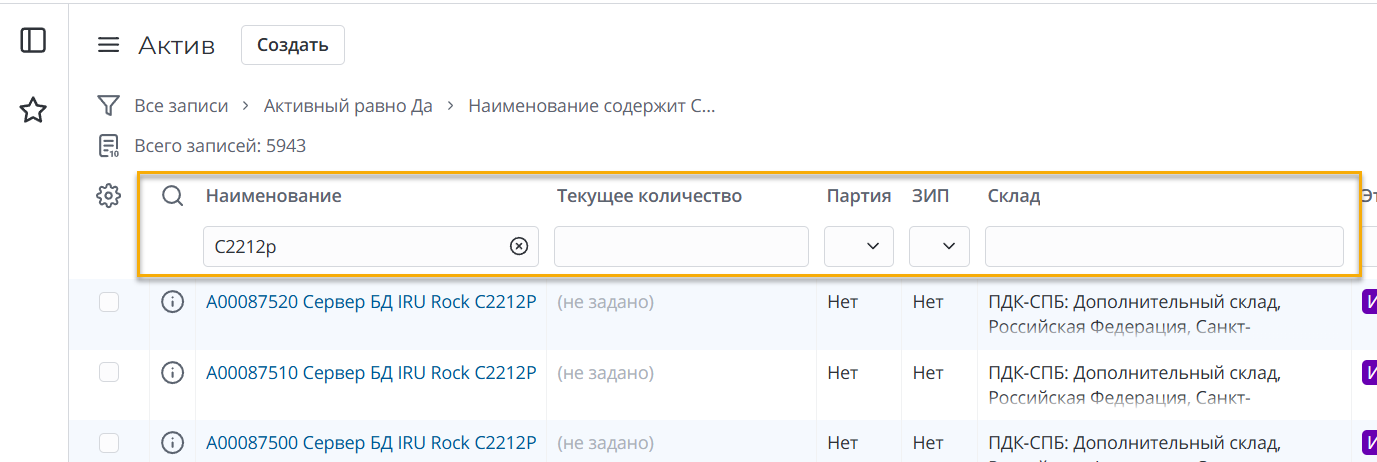Click the Склад filter input field

(x=1164, y=246)
